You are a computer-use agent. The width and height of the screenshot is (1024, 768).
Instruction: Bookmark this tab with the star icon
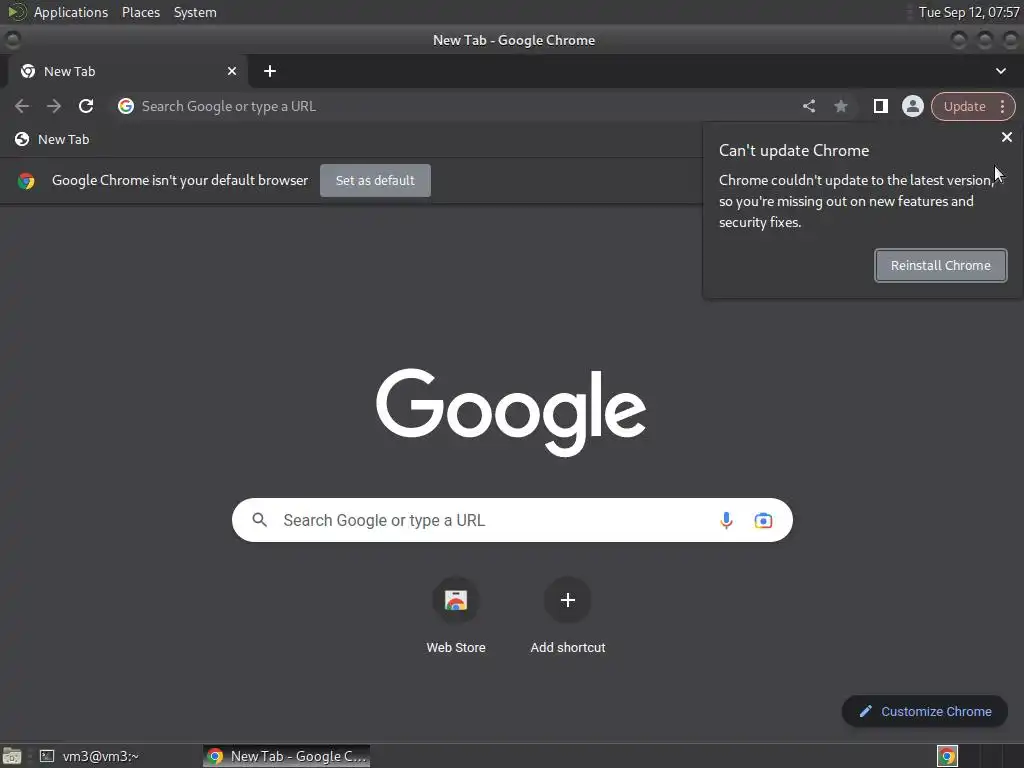pyautogui.click(x=840, y=106)
